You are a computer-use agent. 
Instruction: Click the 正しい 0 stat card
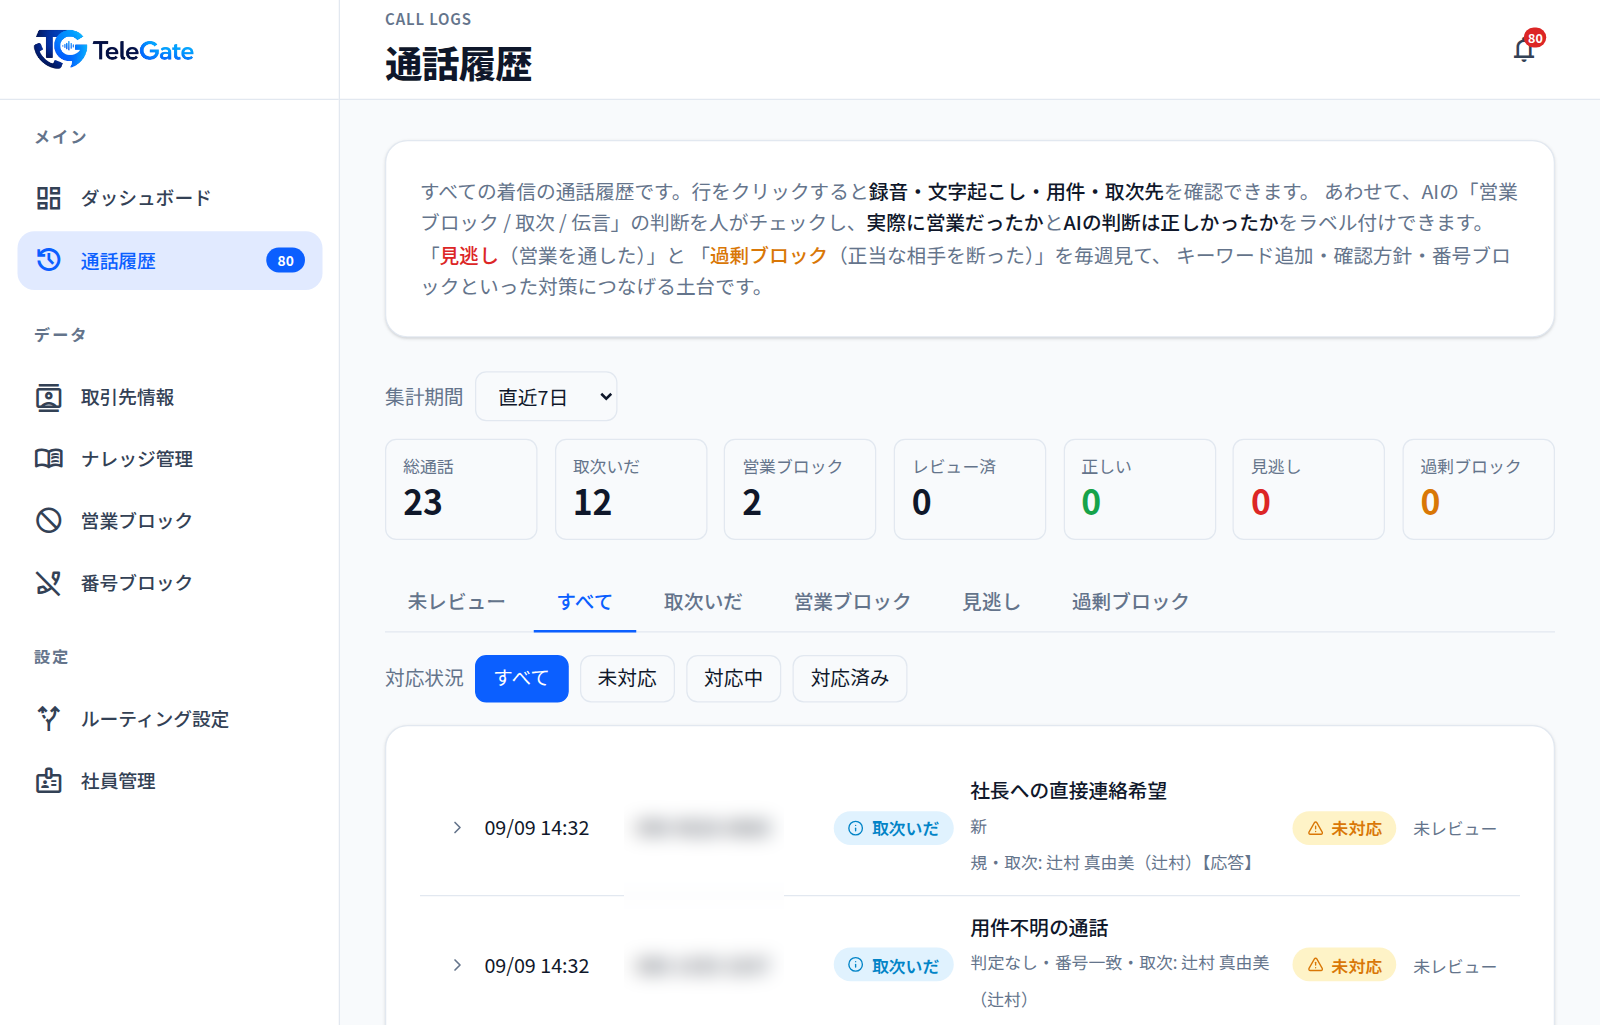1140,489
